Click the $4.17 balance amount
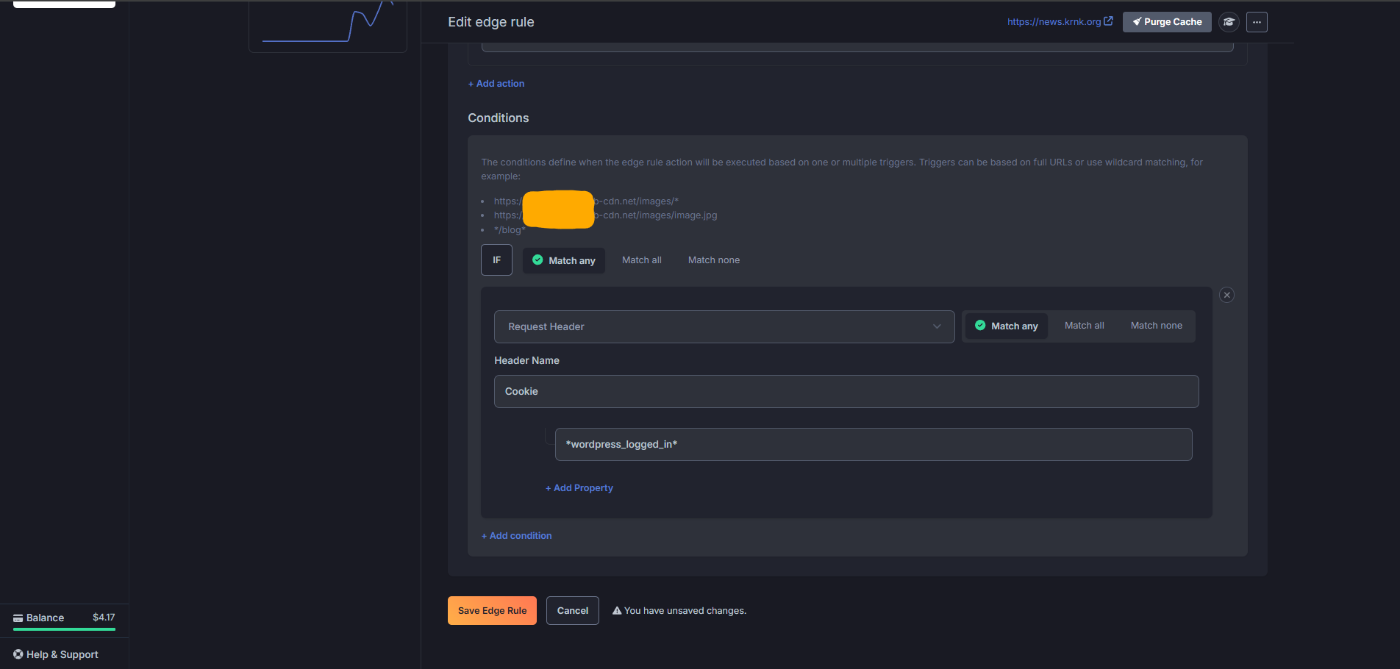 (103, 618)
